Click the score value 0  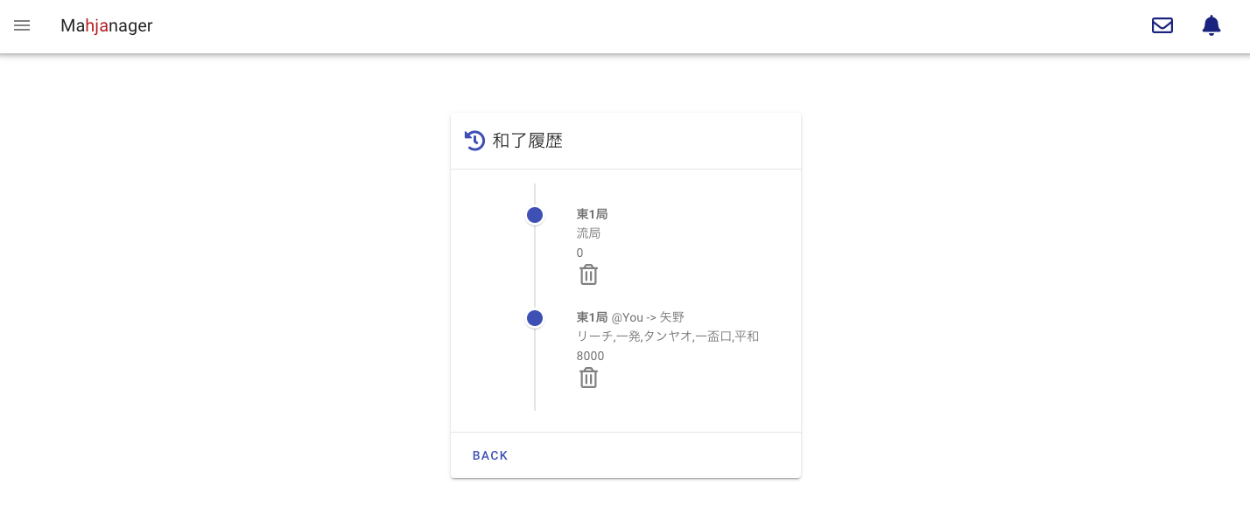(x=580, y=253)
